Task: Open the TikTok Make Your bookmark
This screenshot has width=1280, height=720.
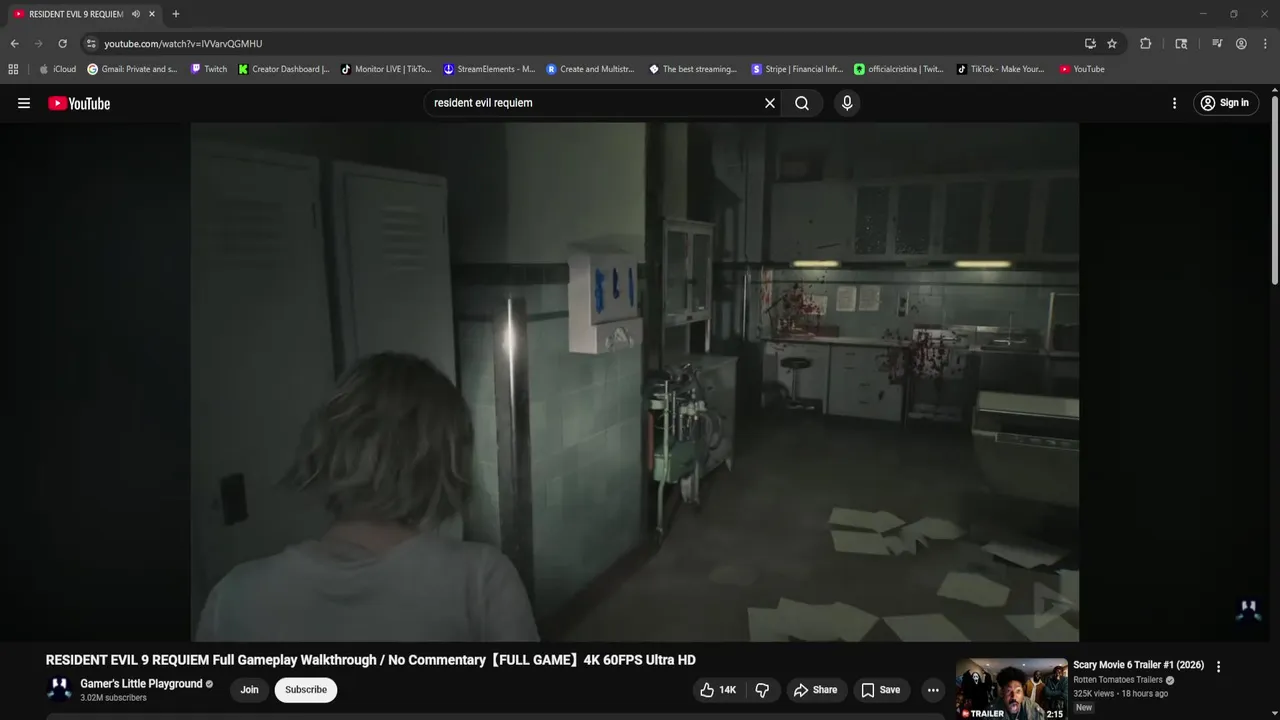Action: (x=1000, y=69)
